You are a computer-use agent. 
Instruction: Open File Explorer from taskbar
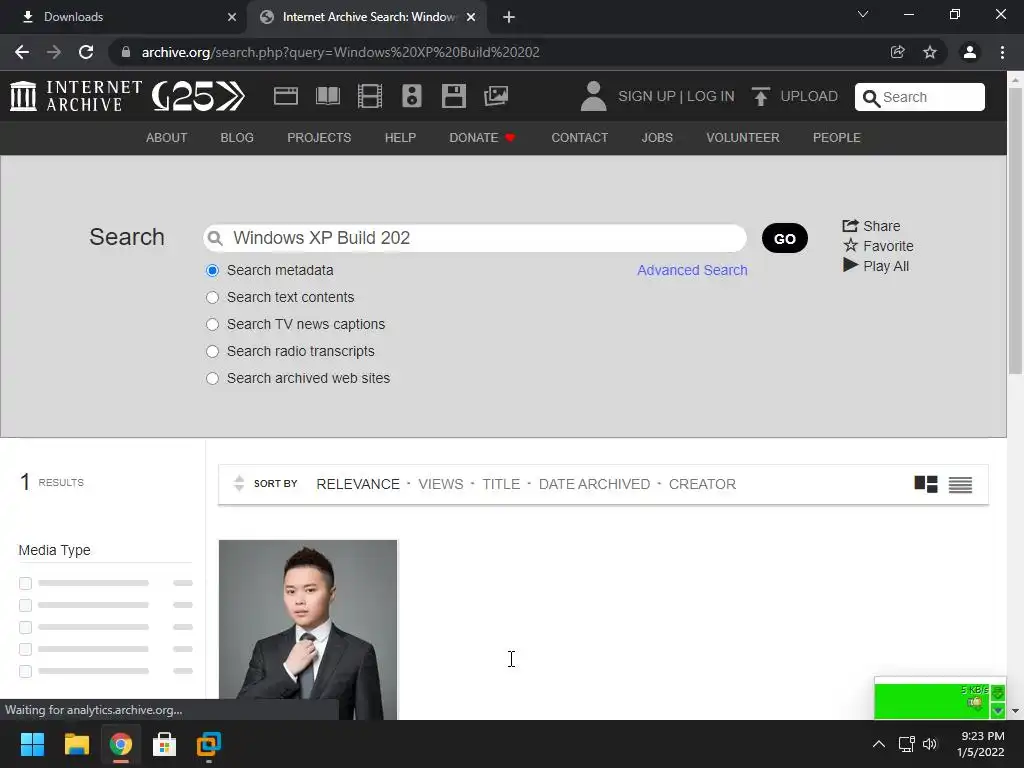(x=76, y=744)
